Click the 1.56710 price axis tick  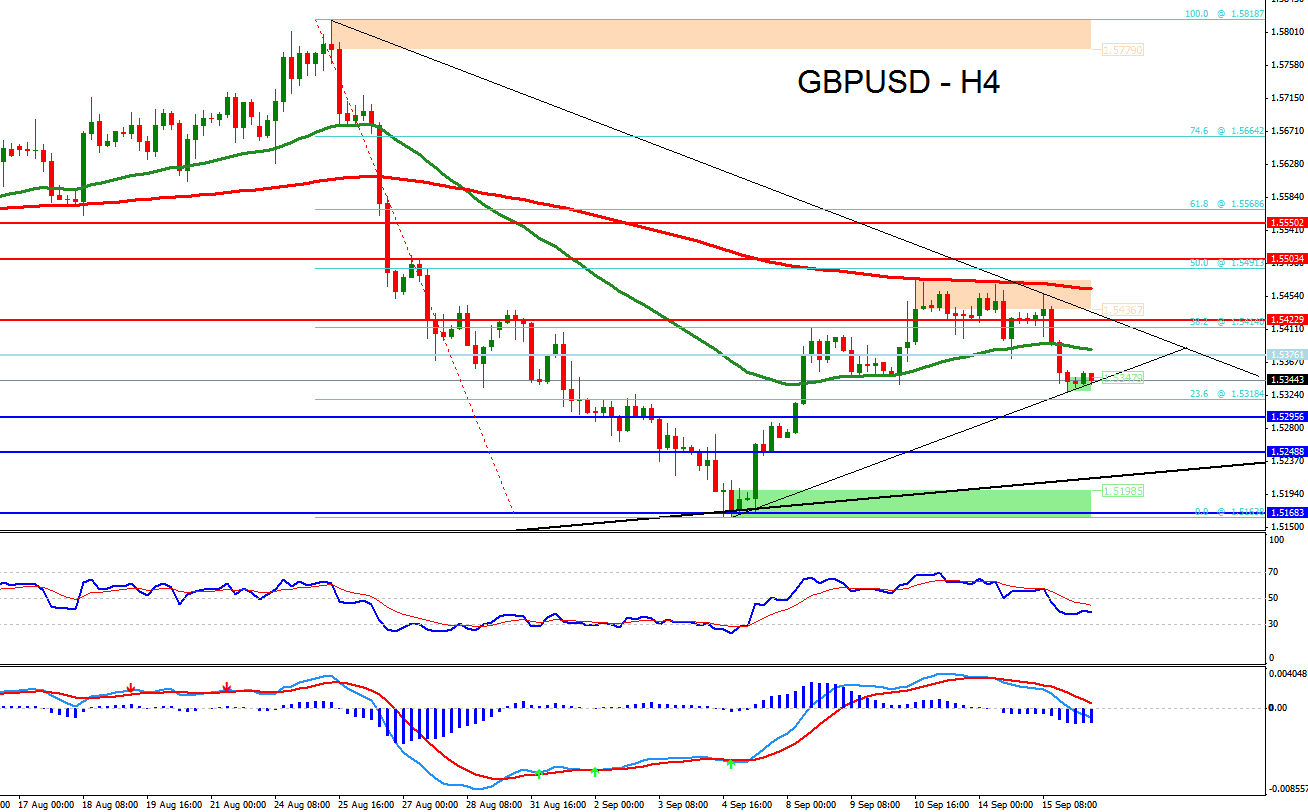[x=1286, y=131]
